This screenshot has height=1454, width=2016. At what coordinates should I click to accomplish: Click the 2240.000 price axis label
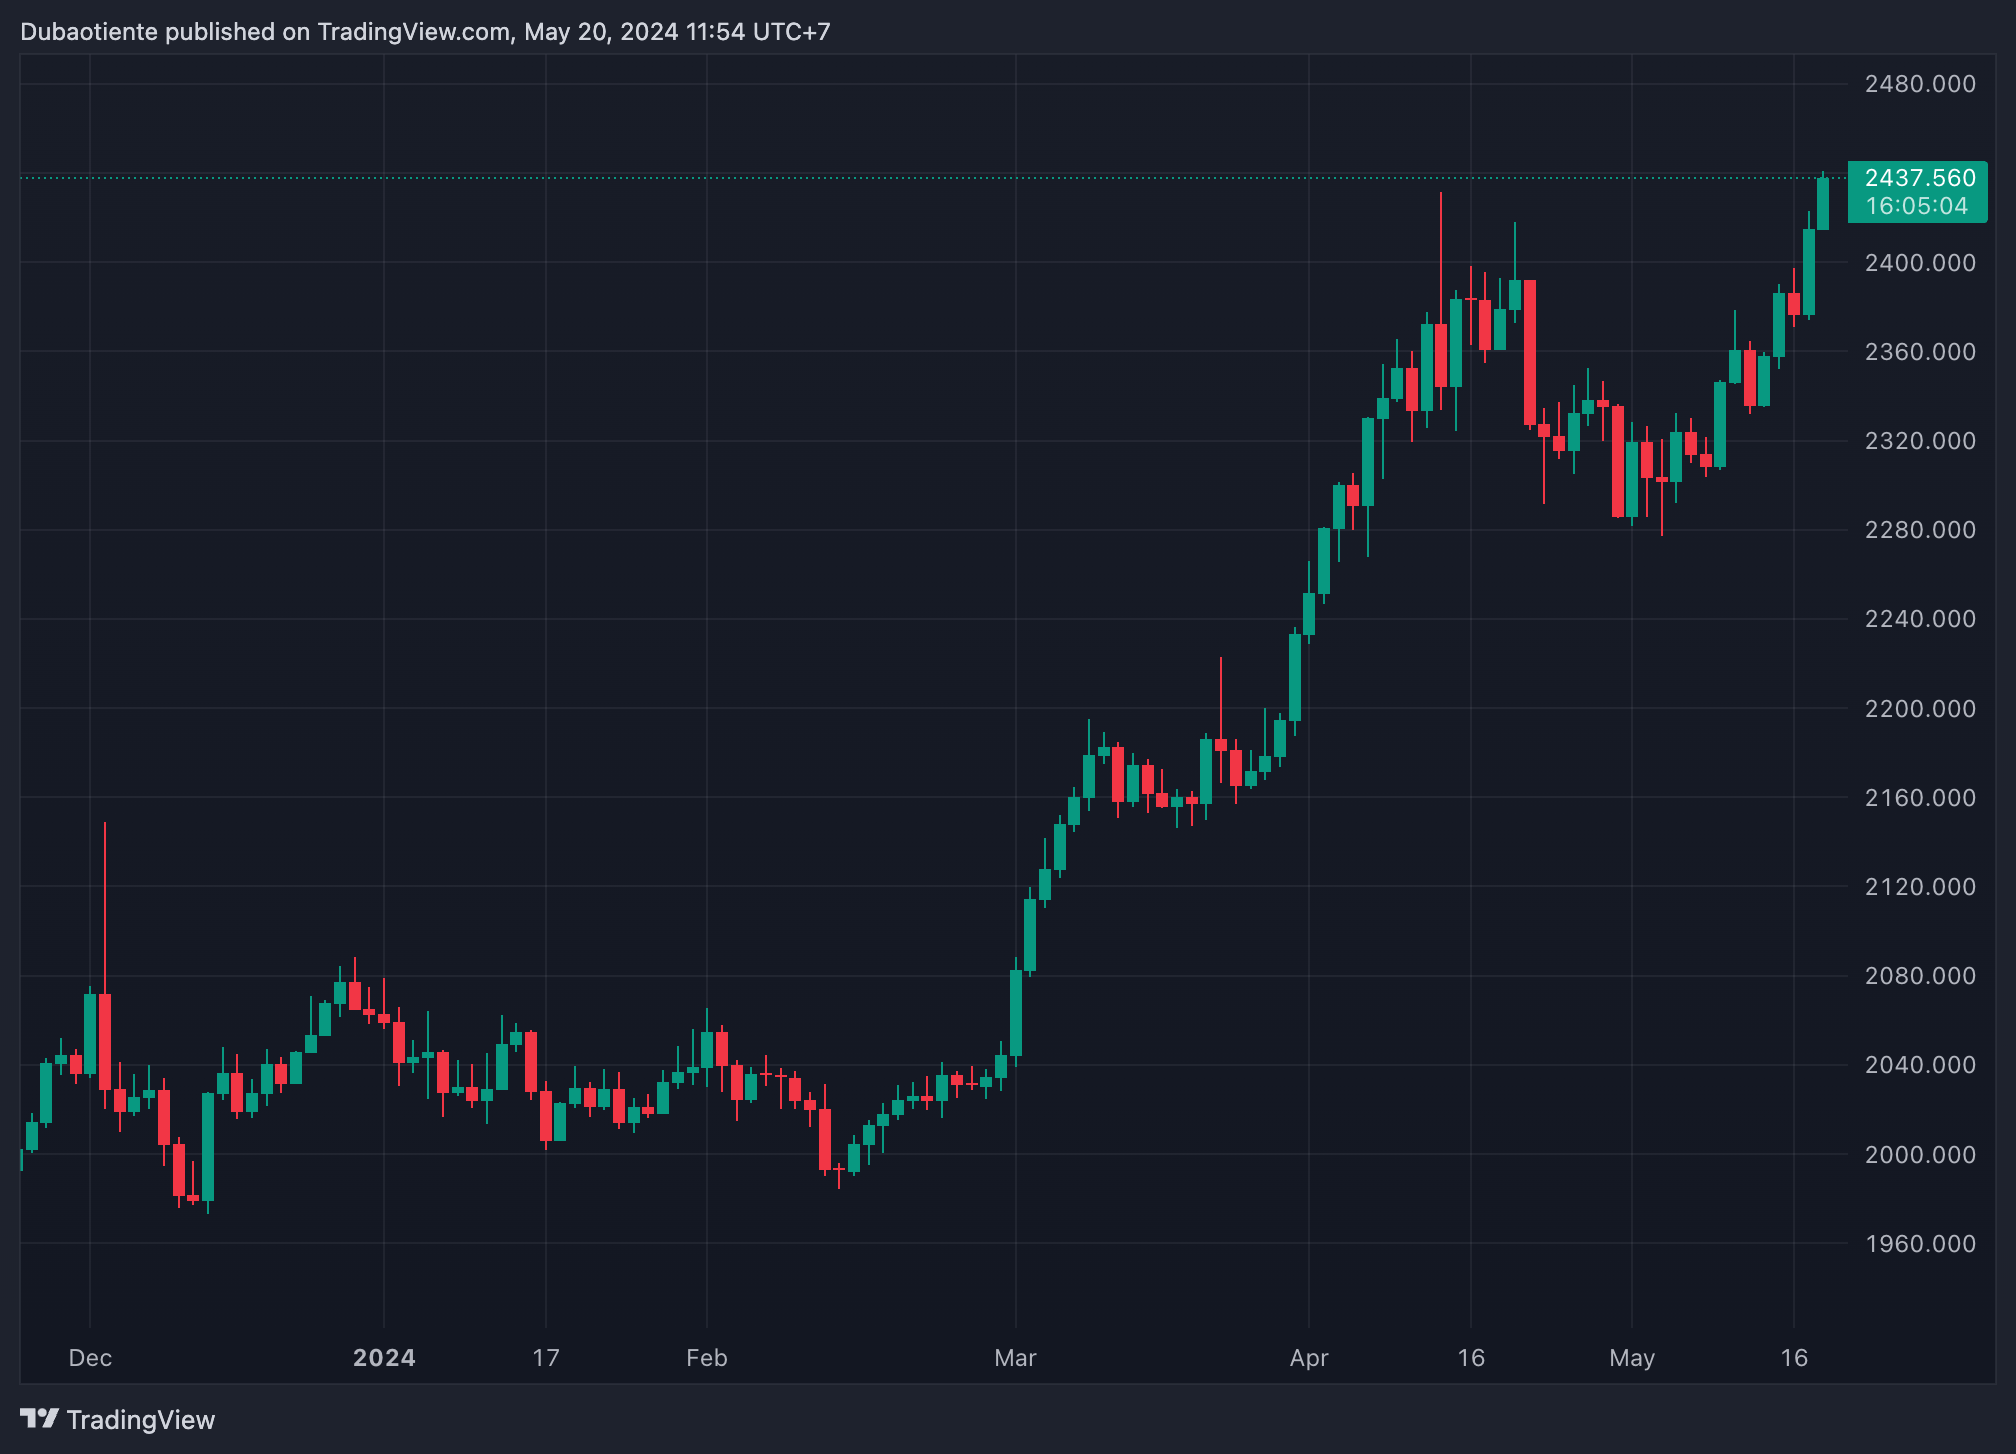click(x=1920, y=619)
